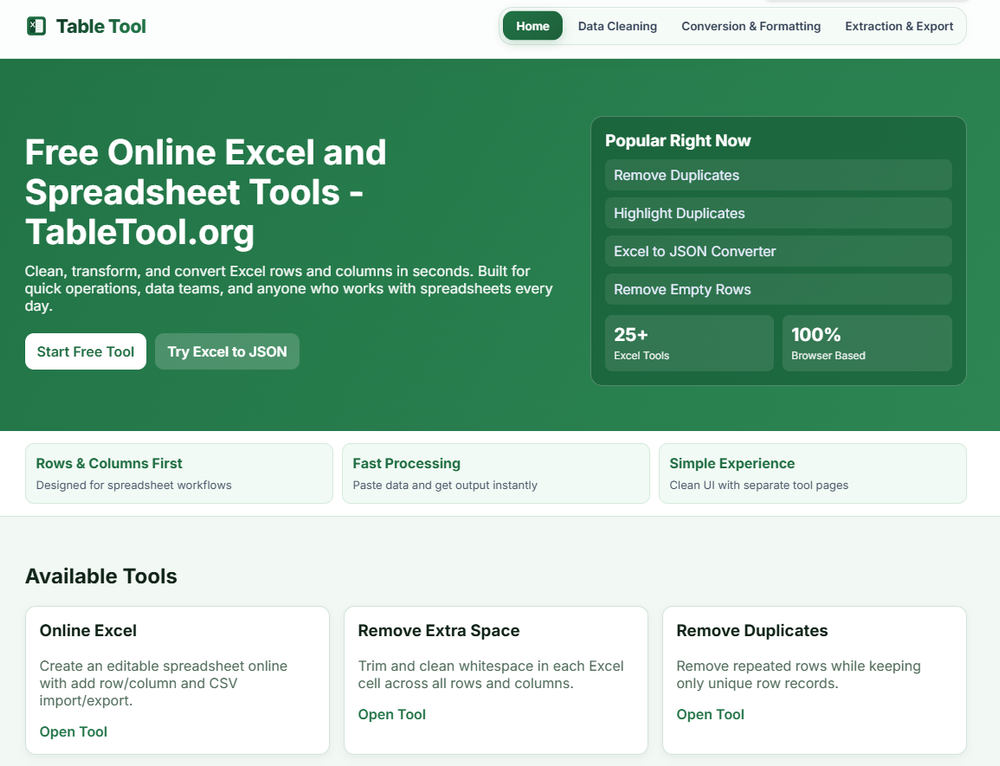Open the Home nav tab
This screenshot has width=1000, height=766.
coord(533,26)
